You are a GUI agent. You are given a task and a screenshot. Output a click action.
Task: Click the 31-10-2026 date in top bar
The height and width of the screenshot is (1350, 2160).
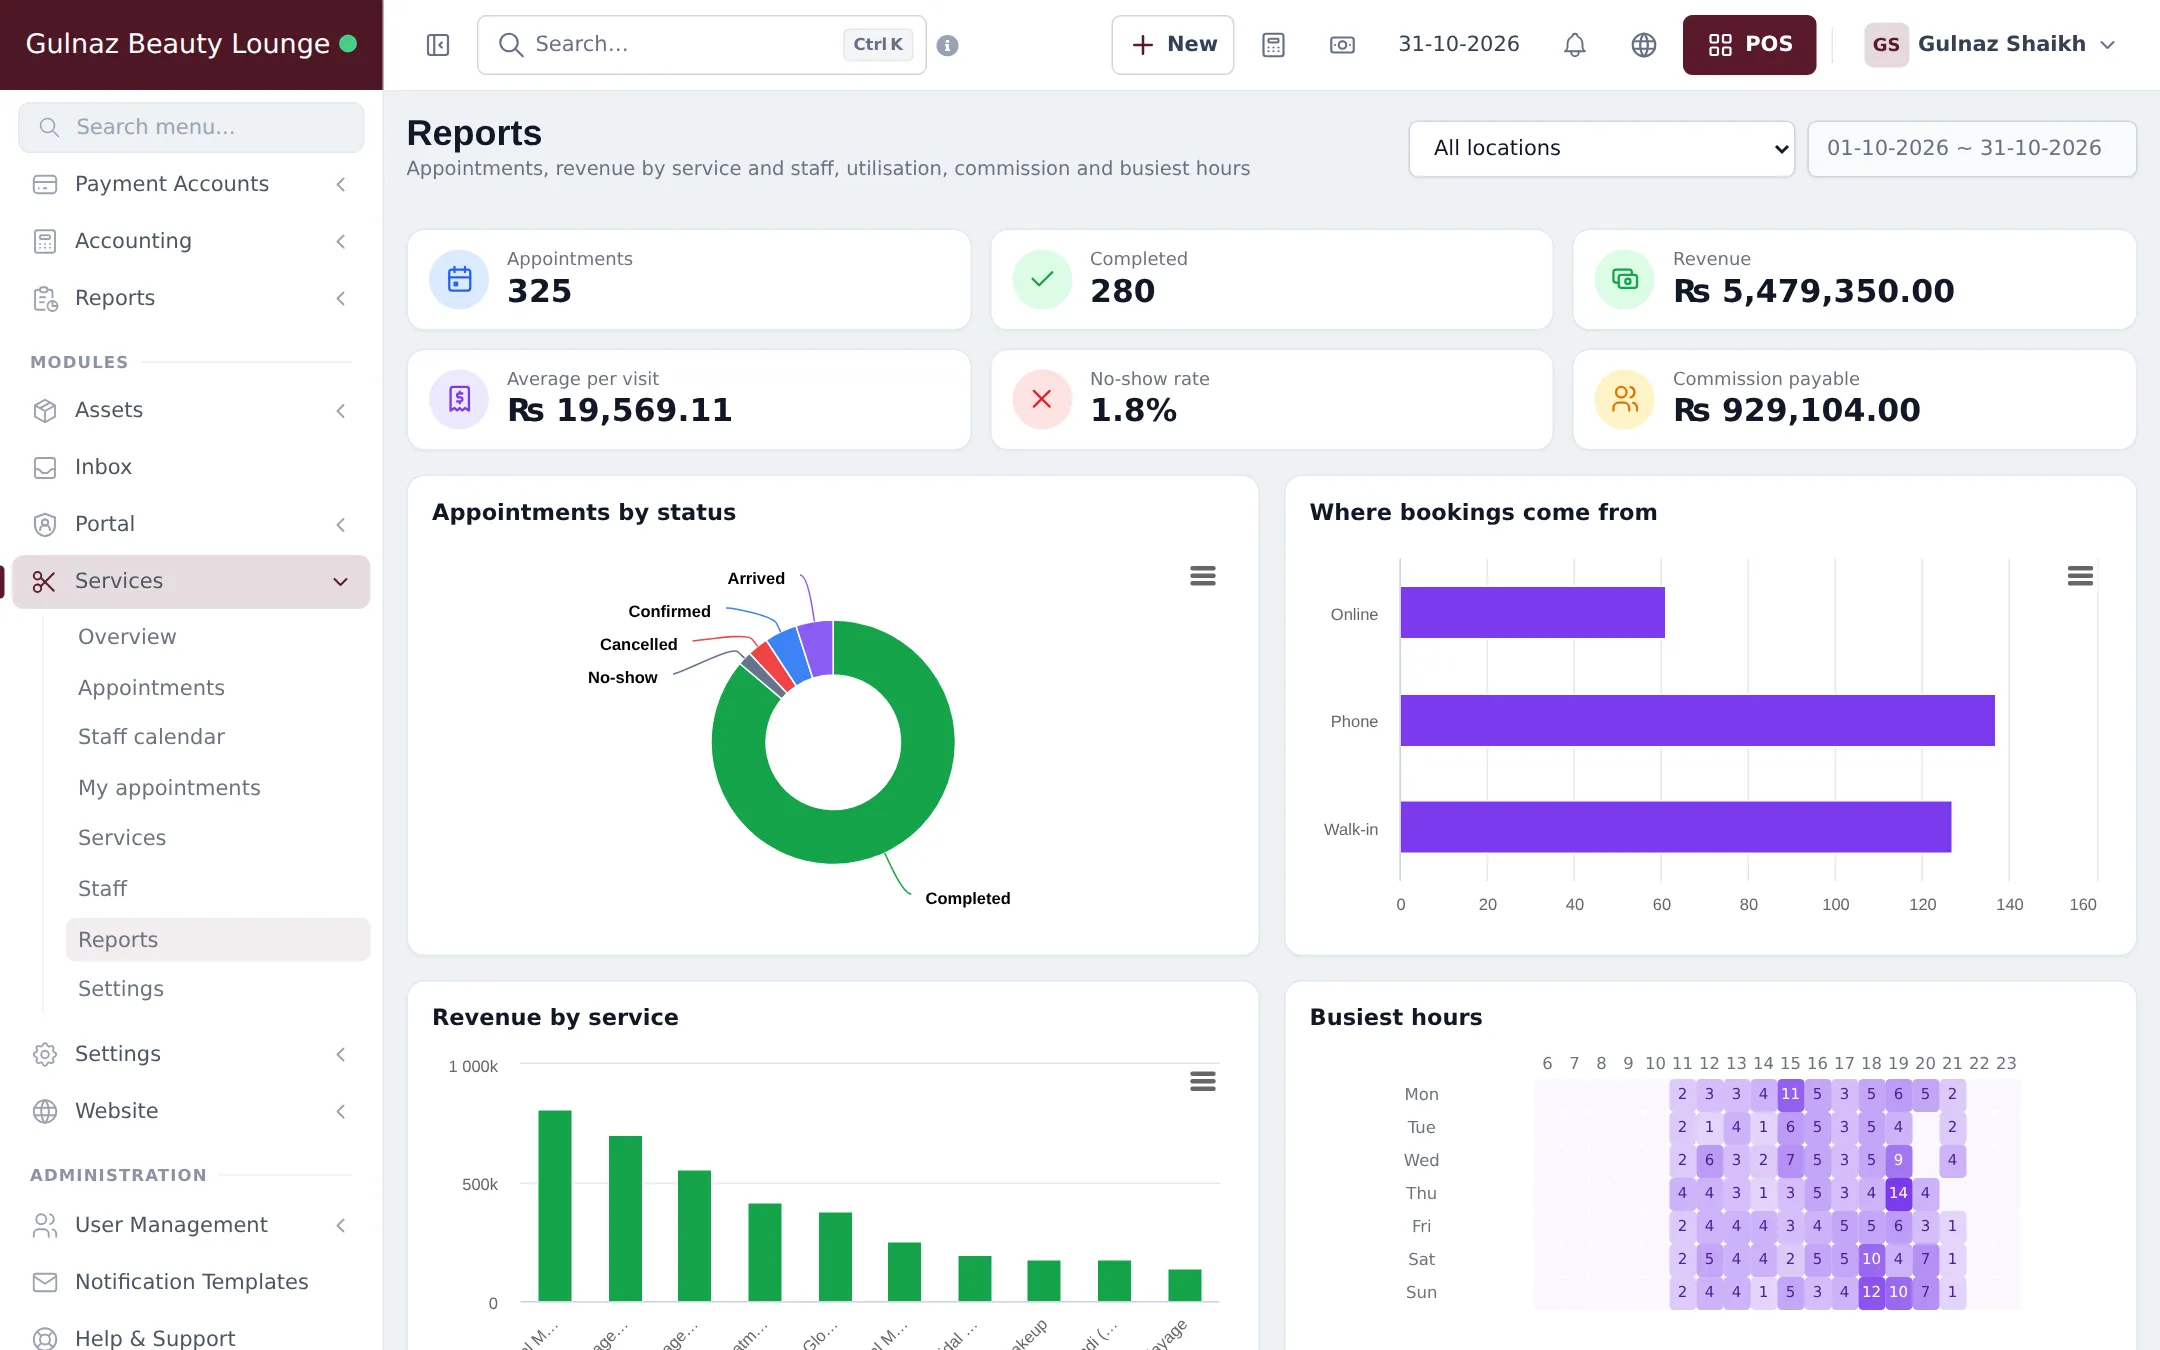[x=1458, y=44]
